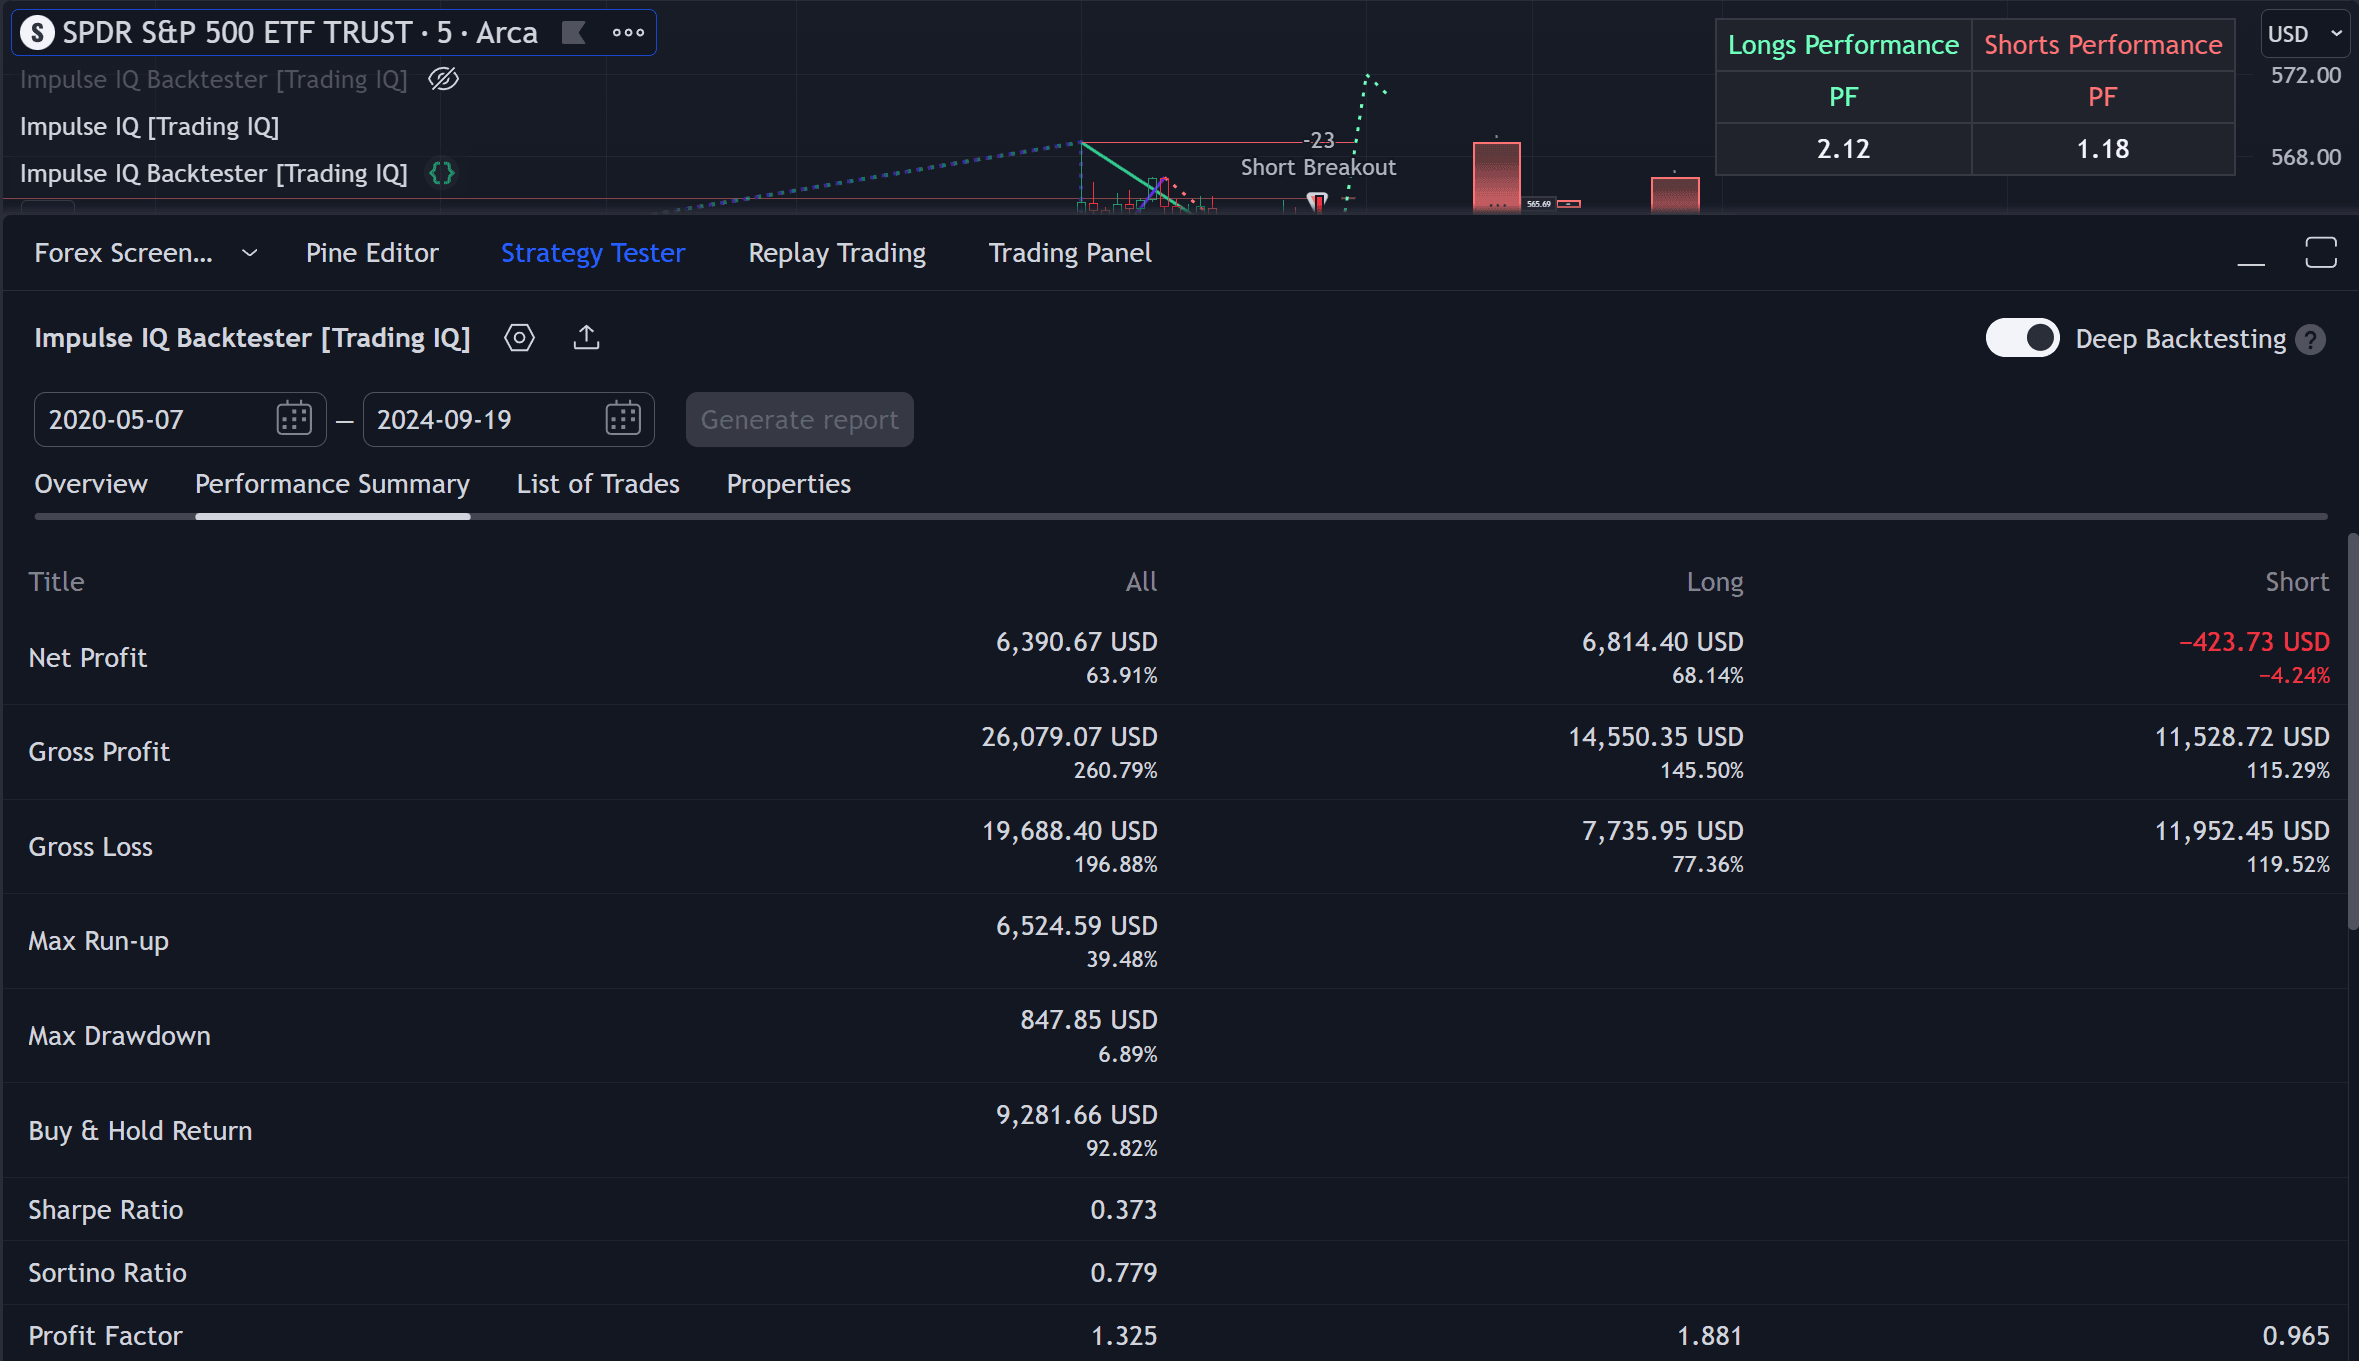Click the Short Breakout chart label
This screenshot has height=1361, width=2359.
(x=1318, y=167)
